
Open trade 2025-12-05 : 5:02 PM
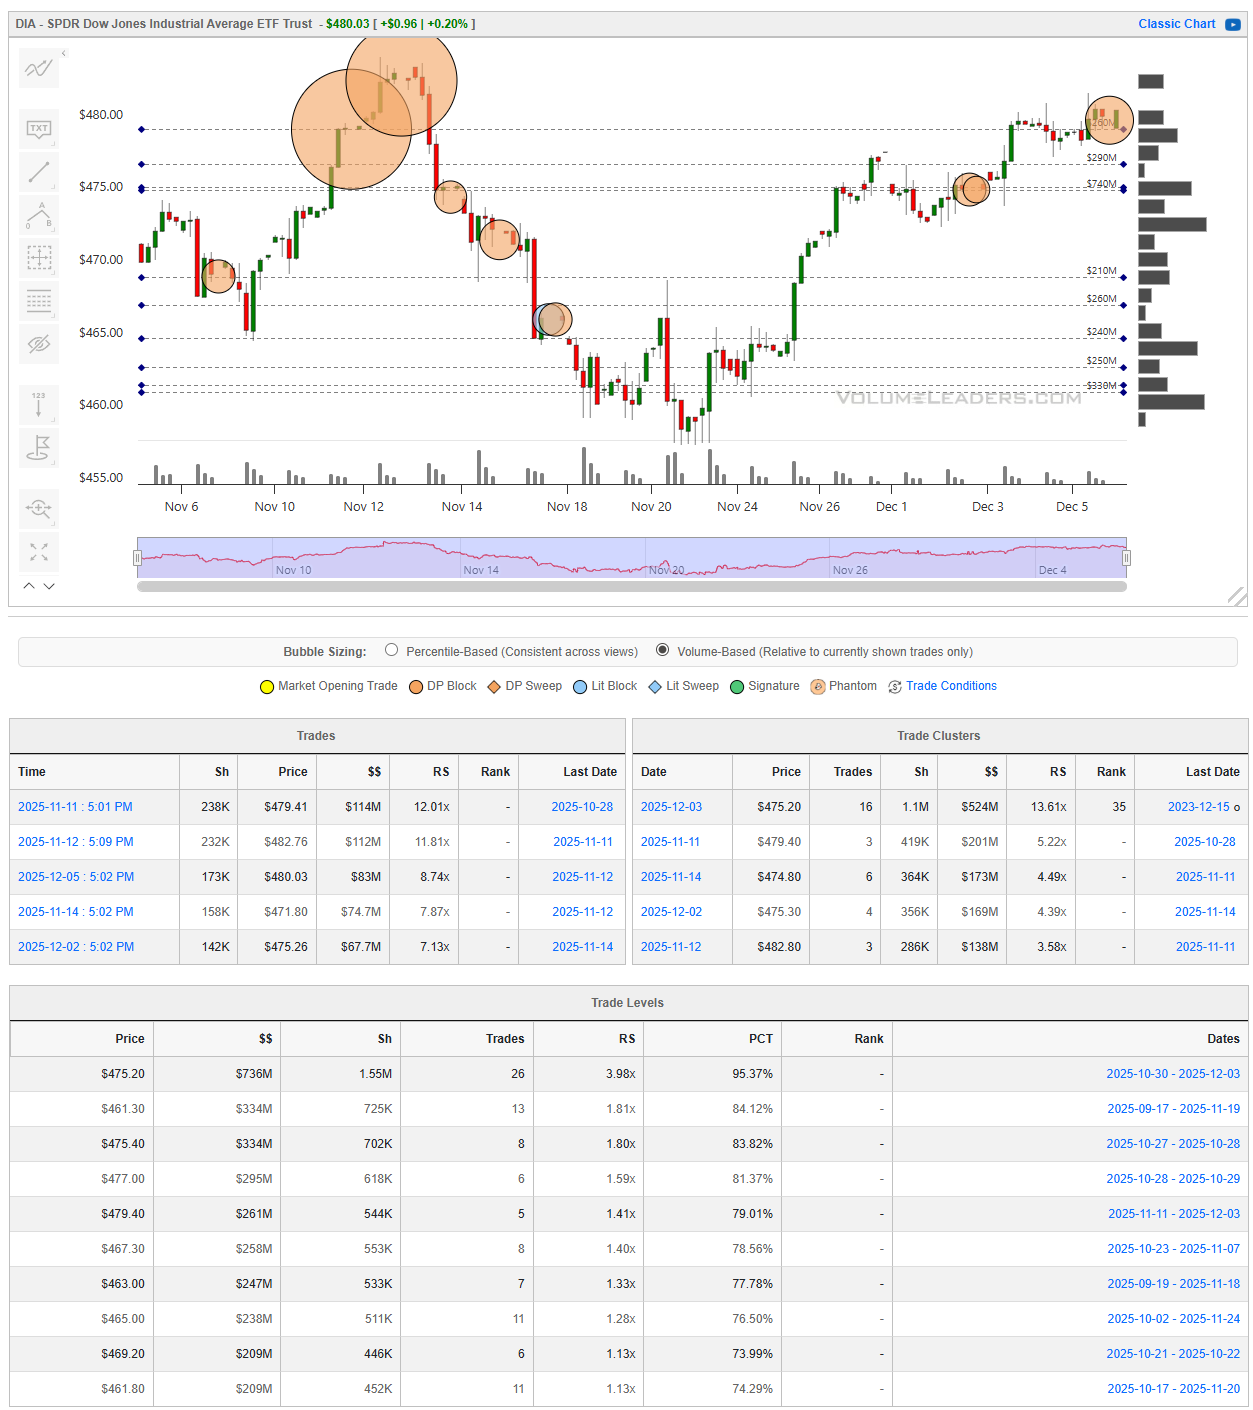point(76,877)
